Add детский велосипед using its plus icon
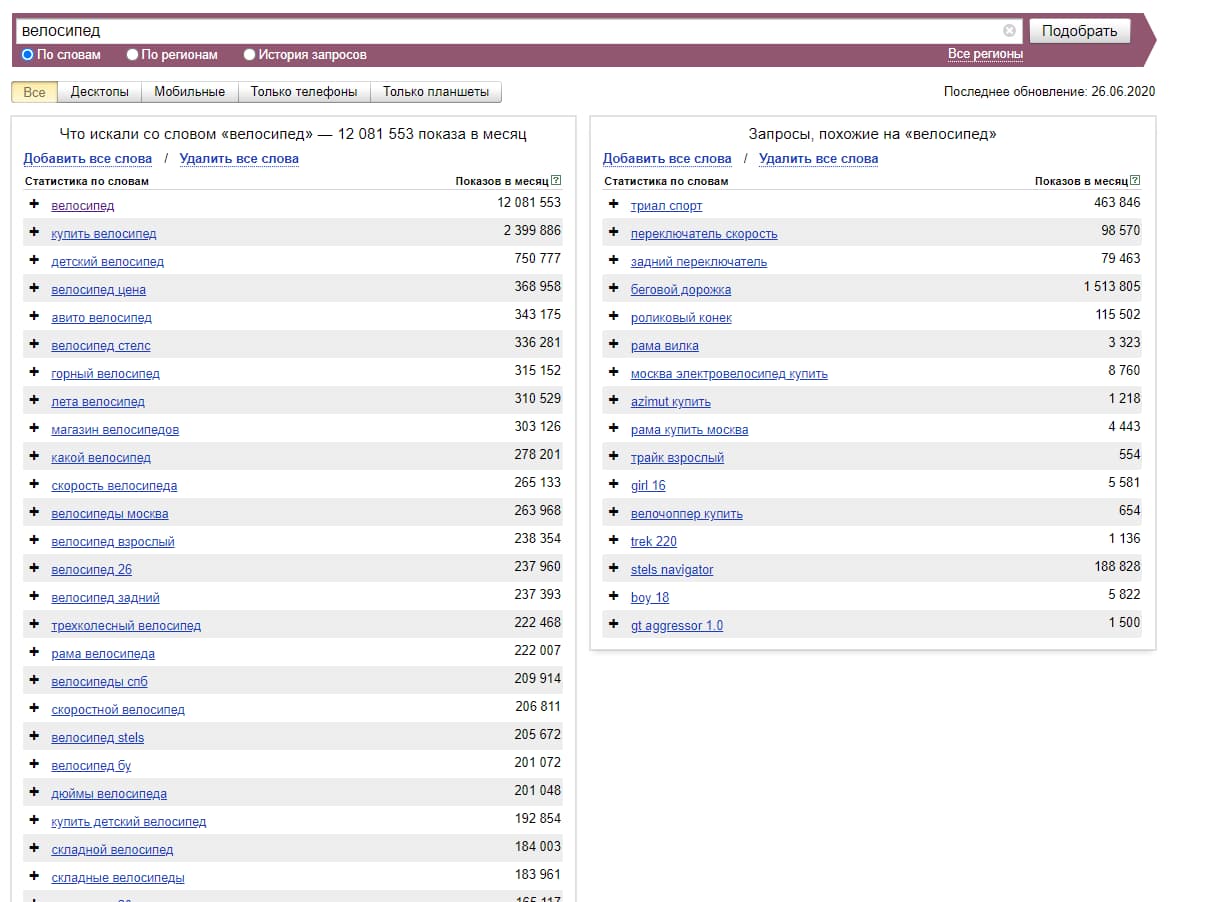Viewport: 1216px width, 902px height. [34, 260]
